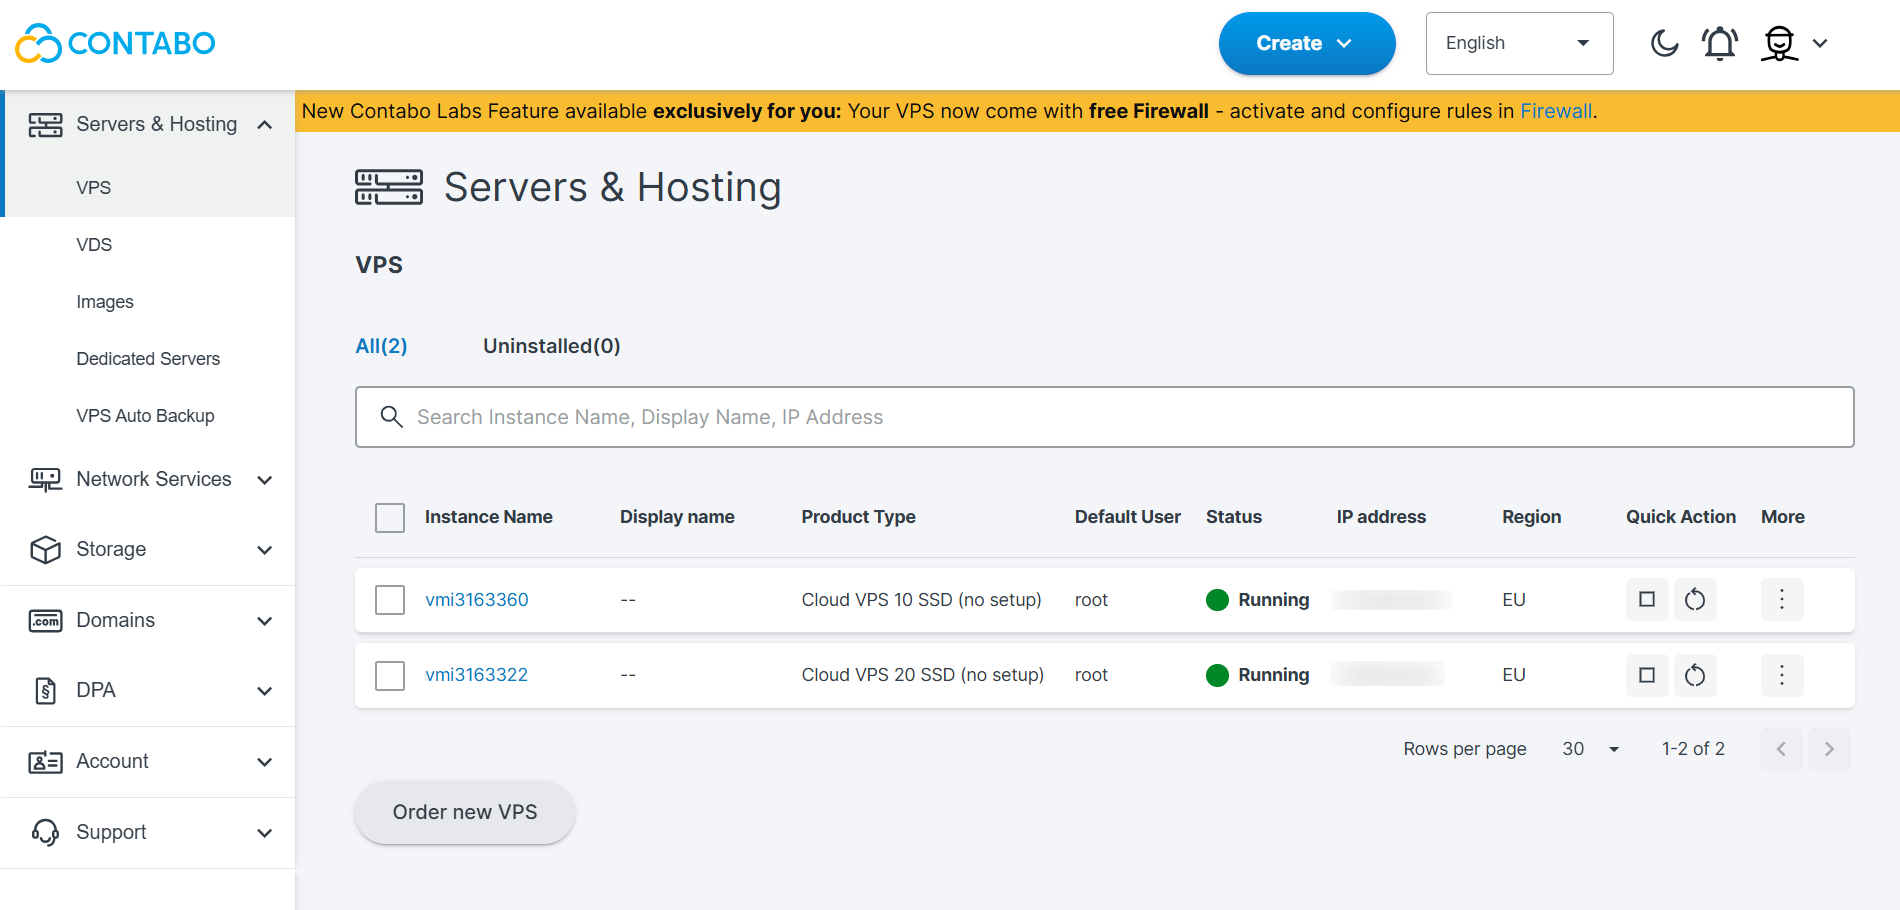Click Cloud VPS 10 SSD product cell
Viewport: 1900px width, 910px height.
[922, 600]
